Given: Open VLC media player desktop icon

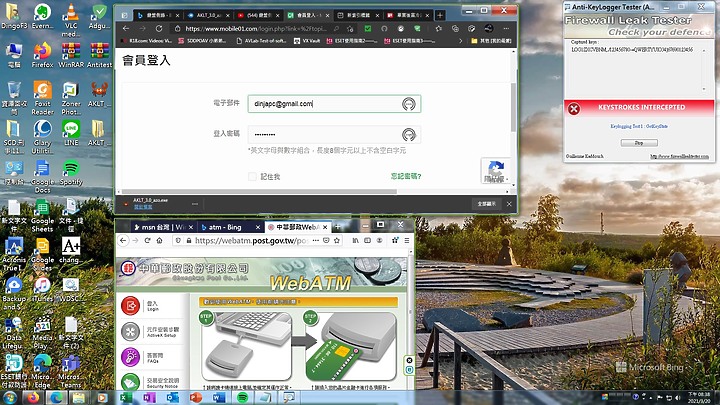Looking at the screenshot, I should coord(71,19).
